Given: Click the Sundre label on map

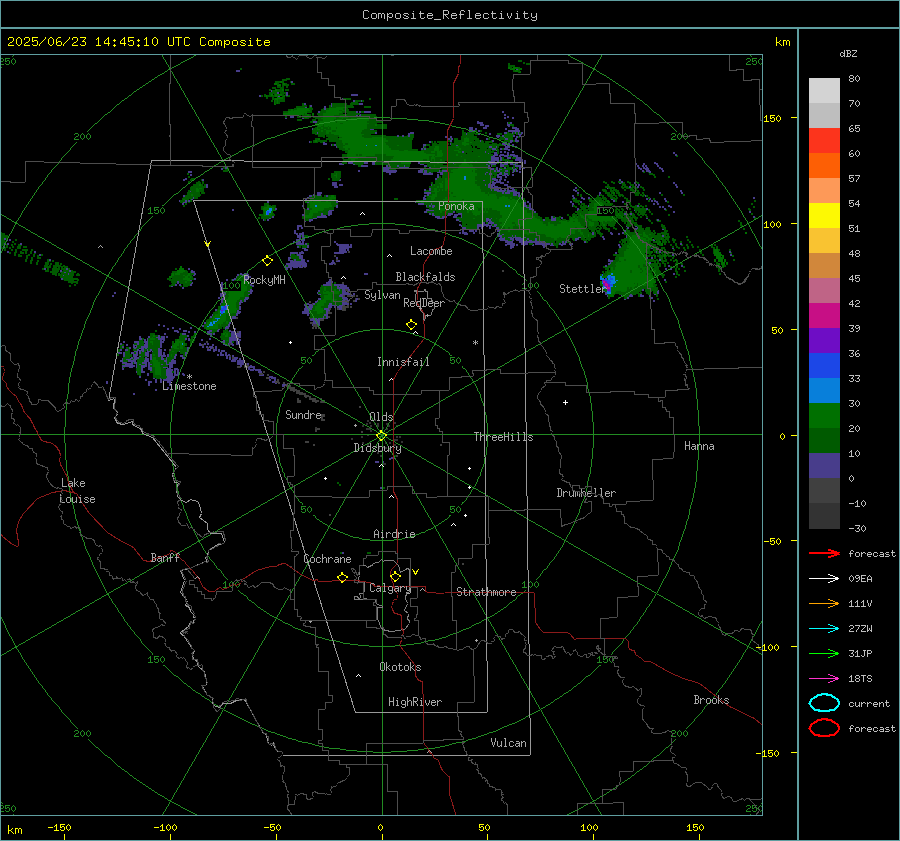Looking at the screenshot, I should 304,415.
